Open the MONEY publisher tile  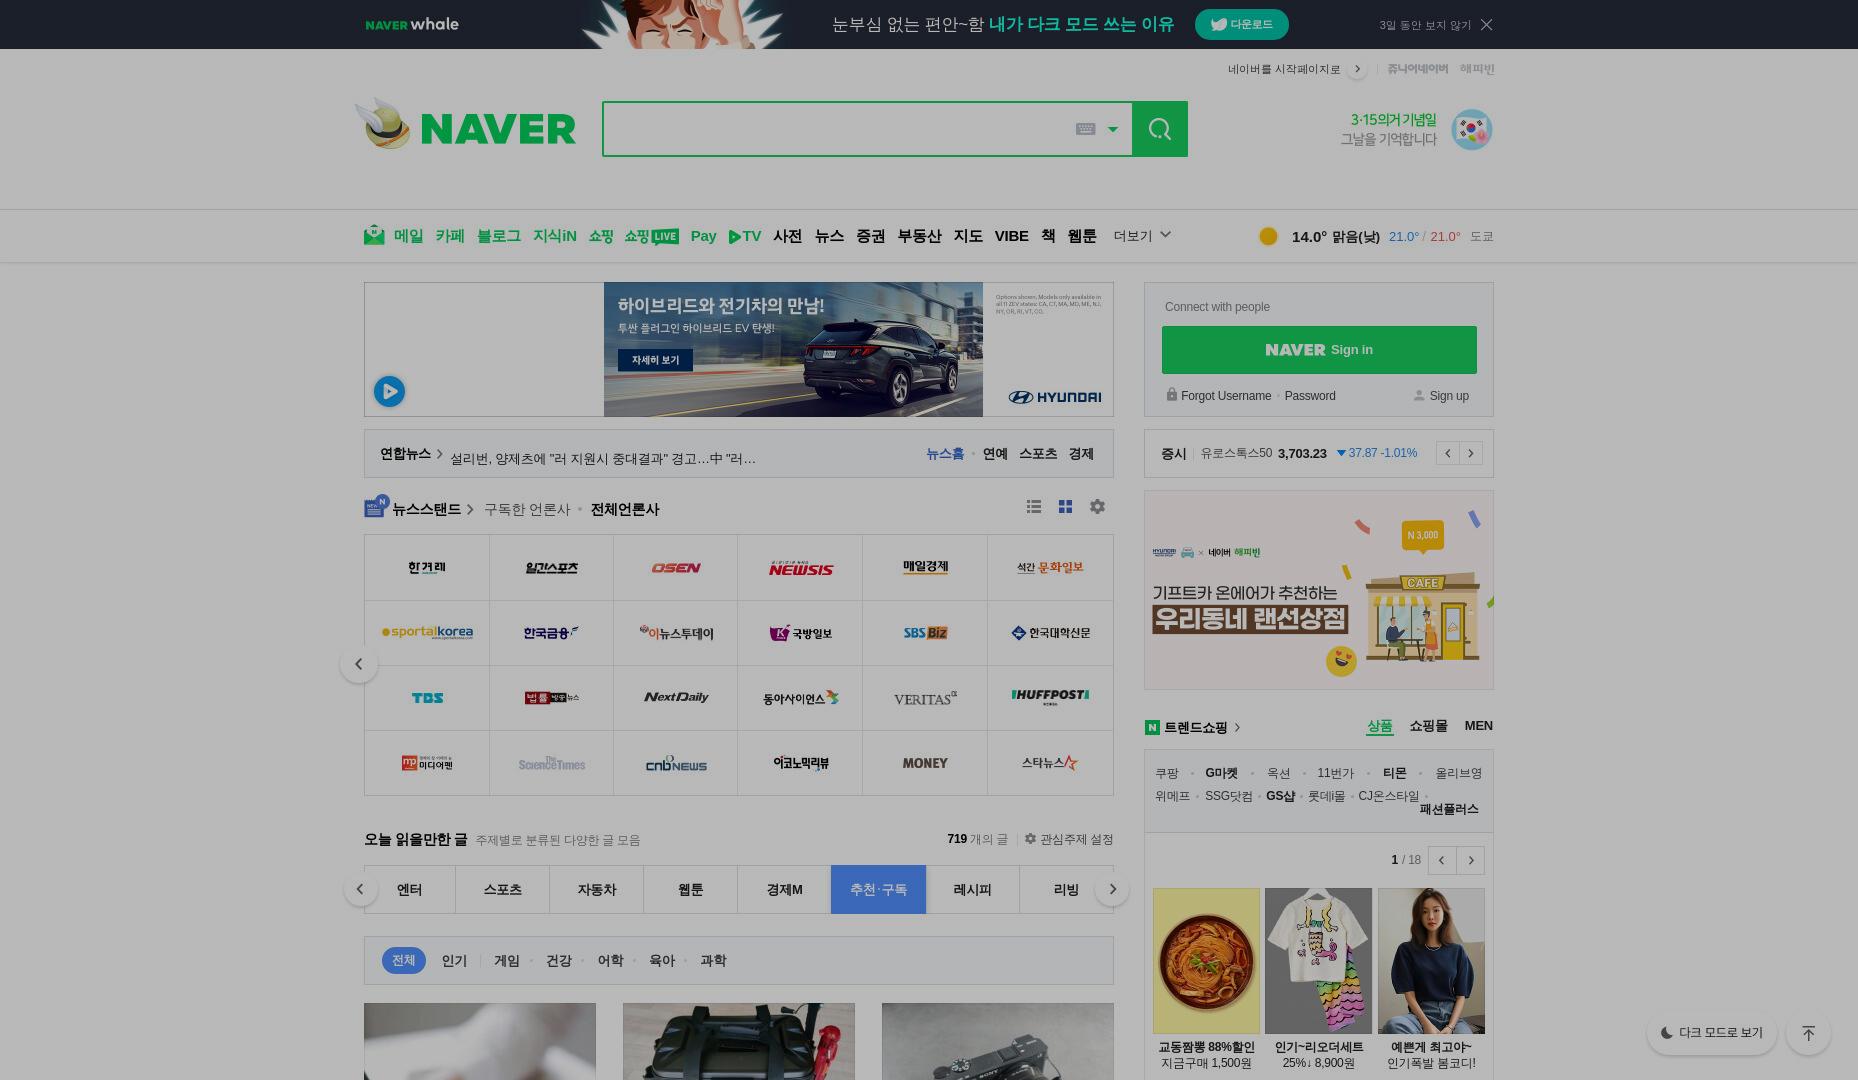tap(925, 763)
